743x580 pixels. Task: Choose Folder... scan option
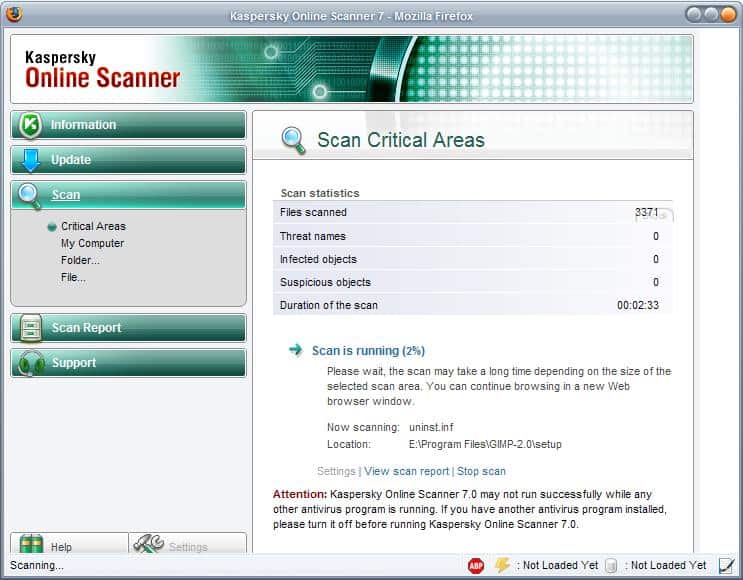[80, 260]
